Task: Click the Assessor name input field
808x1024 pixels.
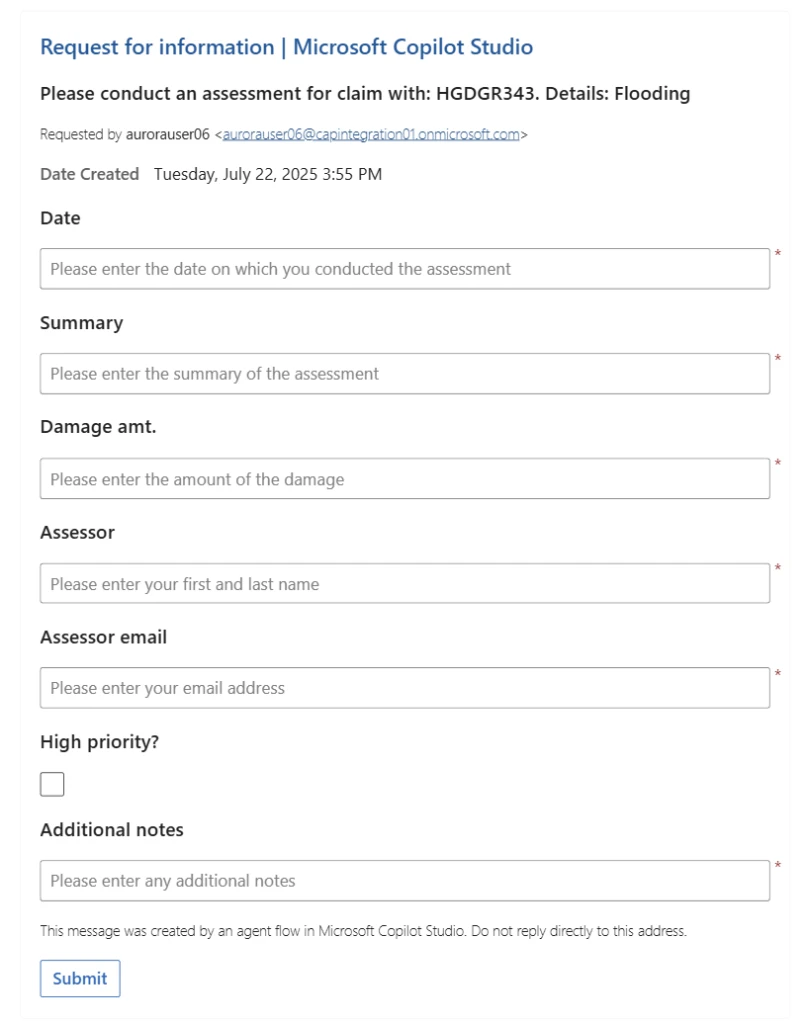Action: tap(404, 583)
